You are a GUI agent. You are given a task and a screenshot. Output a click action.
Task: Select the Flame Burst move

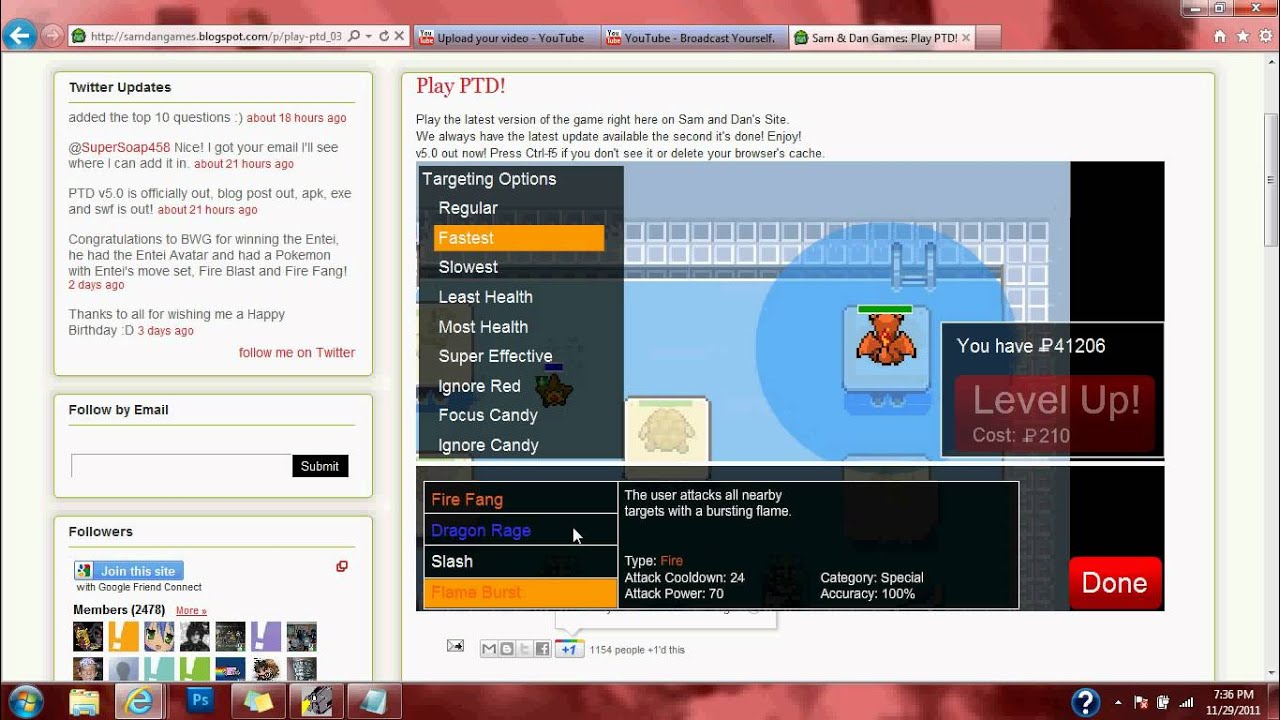521,592
